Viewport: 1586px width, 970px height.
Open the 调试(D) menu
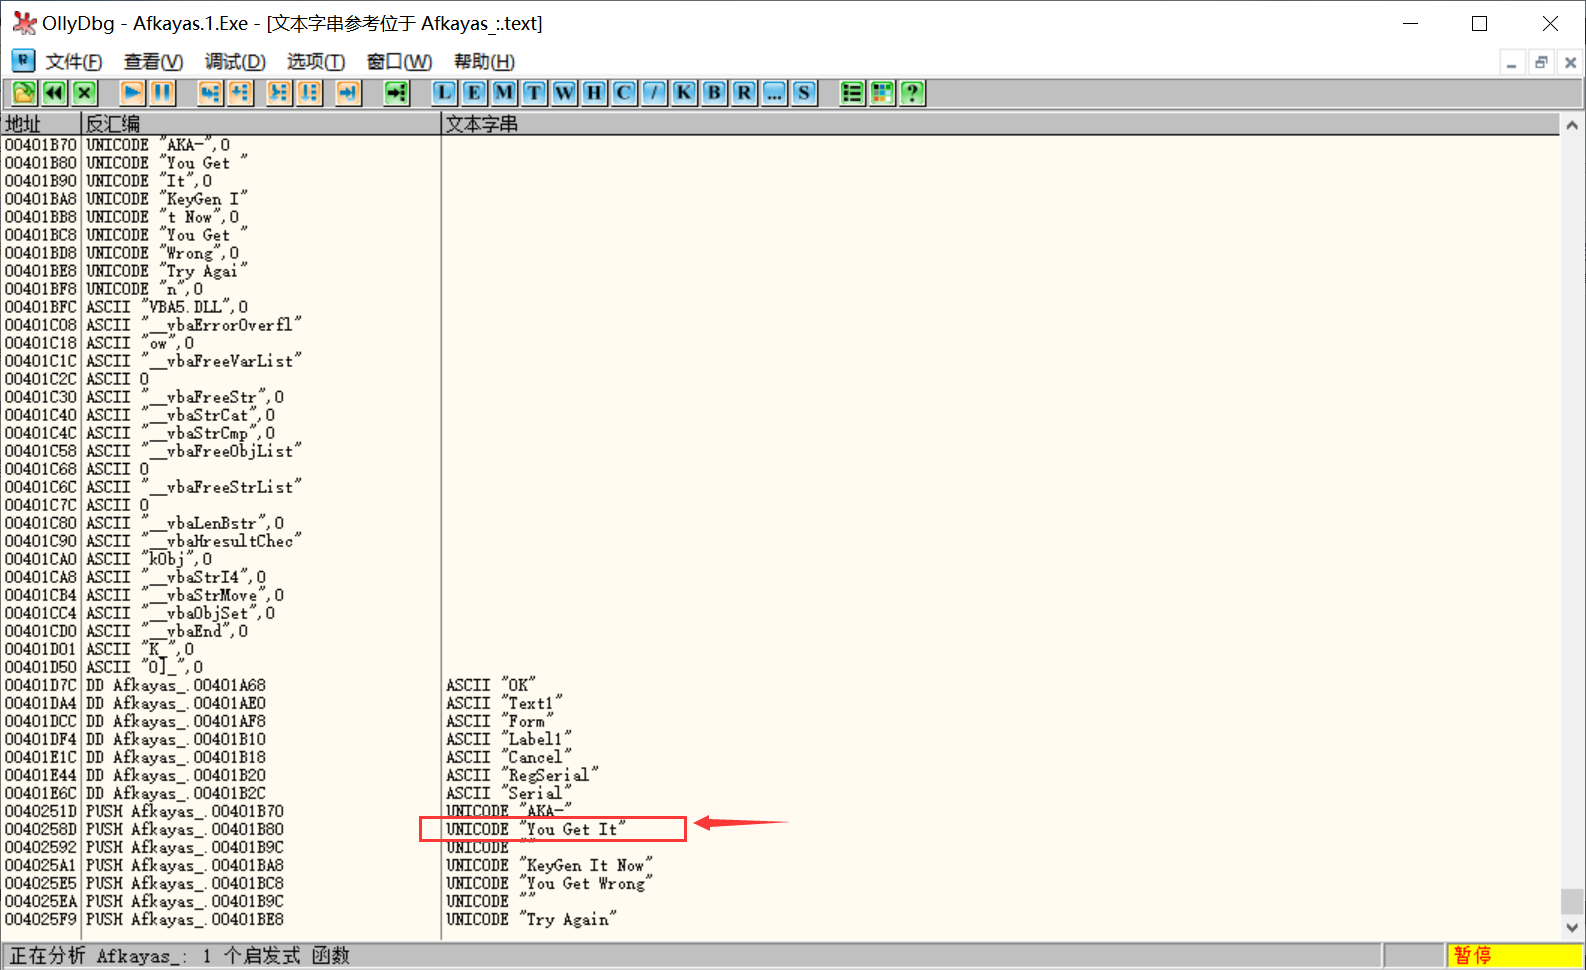click(x=235, y=62)
